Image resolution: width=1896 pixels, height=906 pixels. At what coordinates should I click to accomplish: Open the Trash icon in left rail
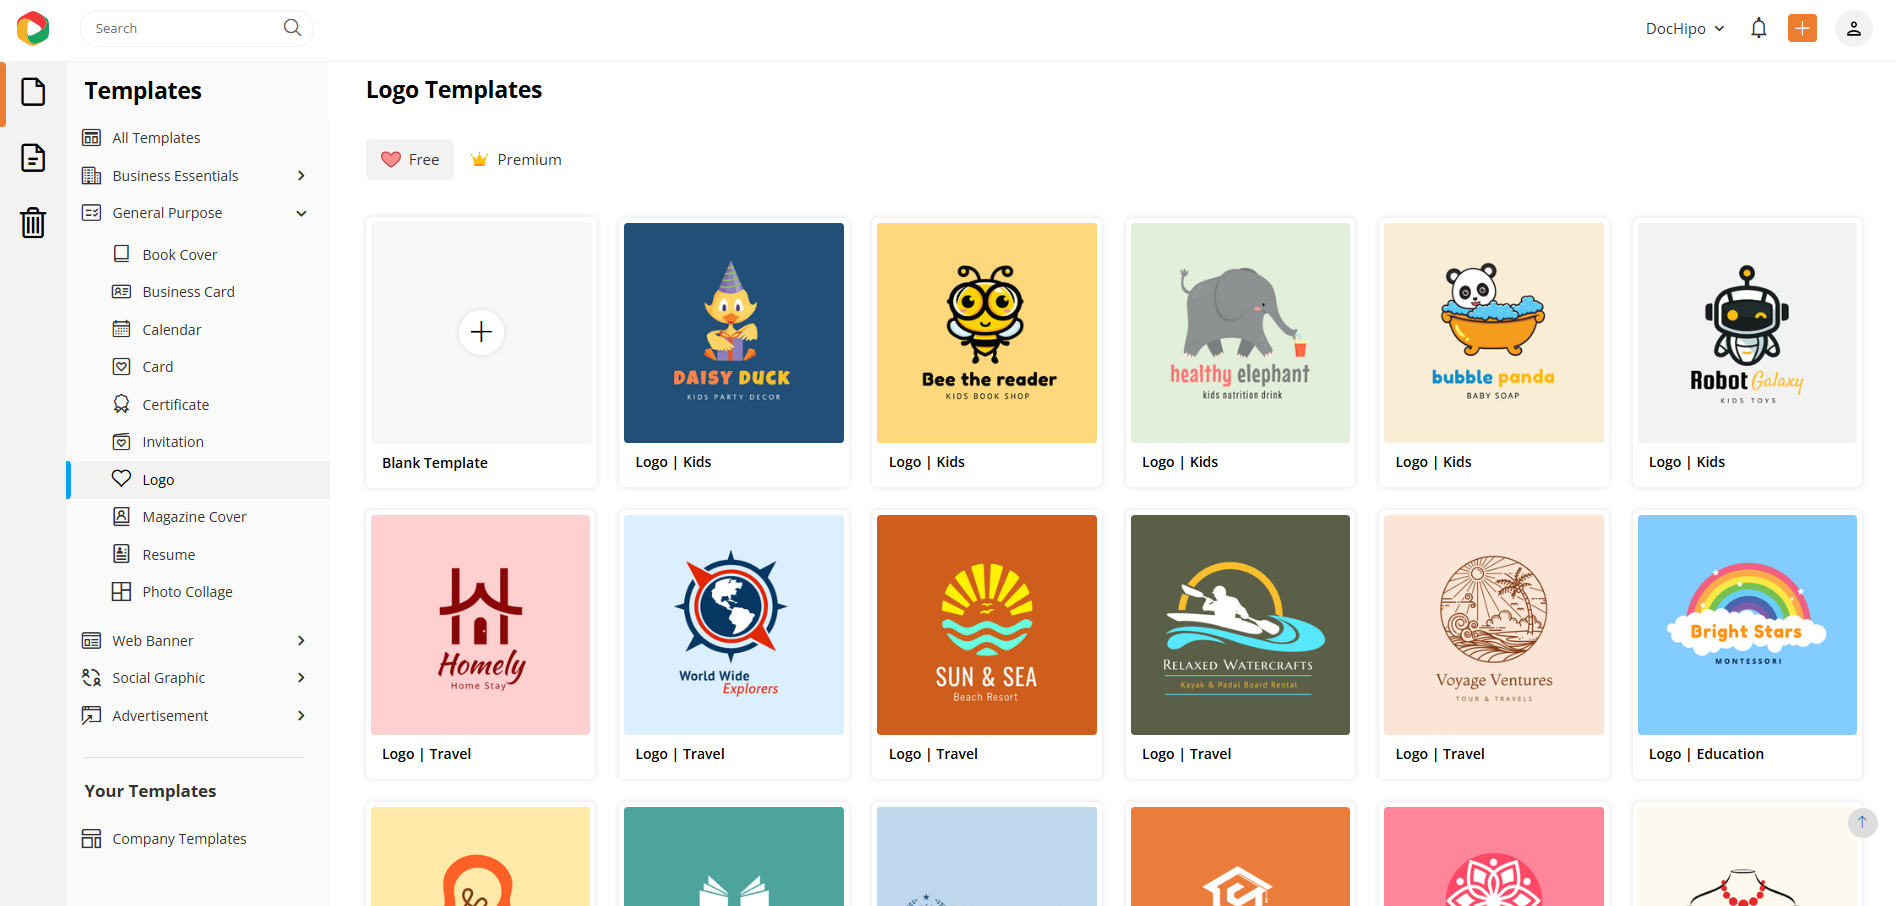tap(33, 223)
